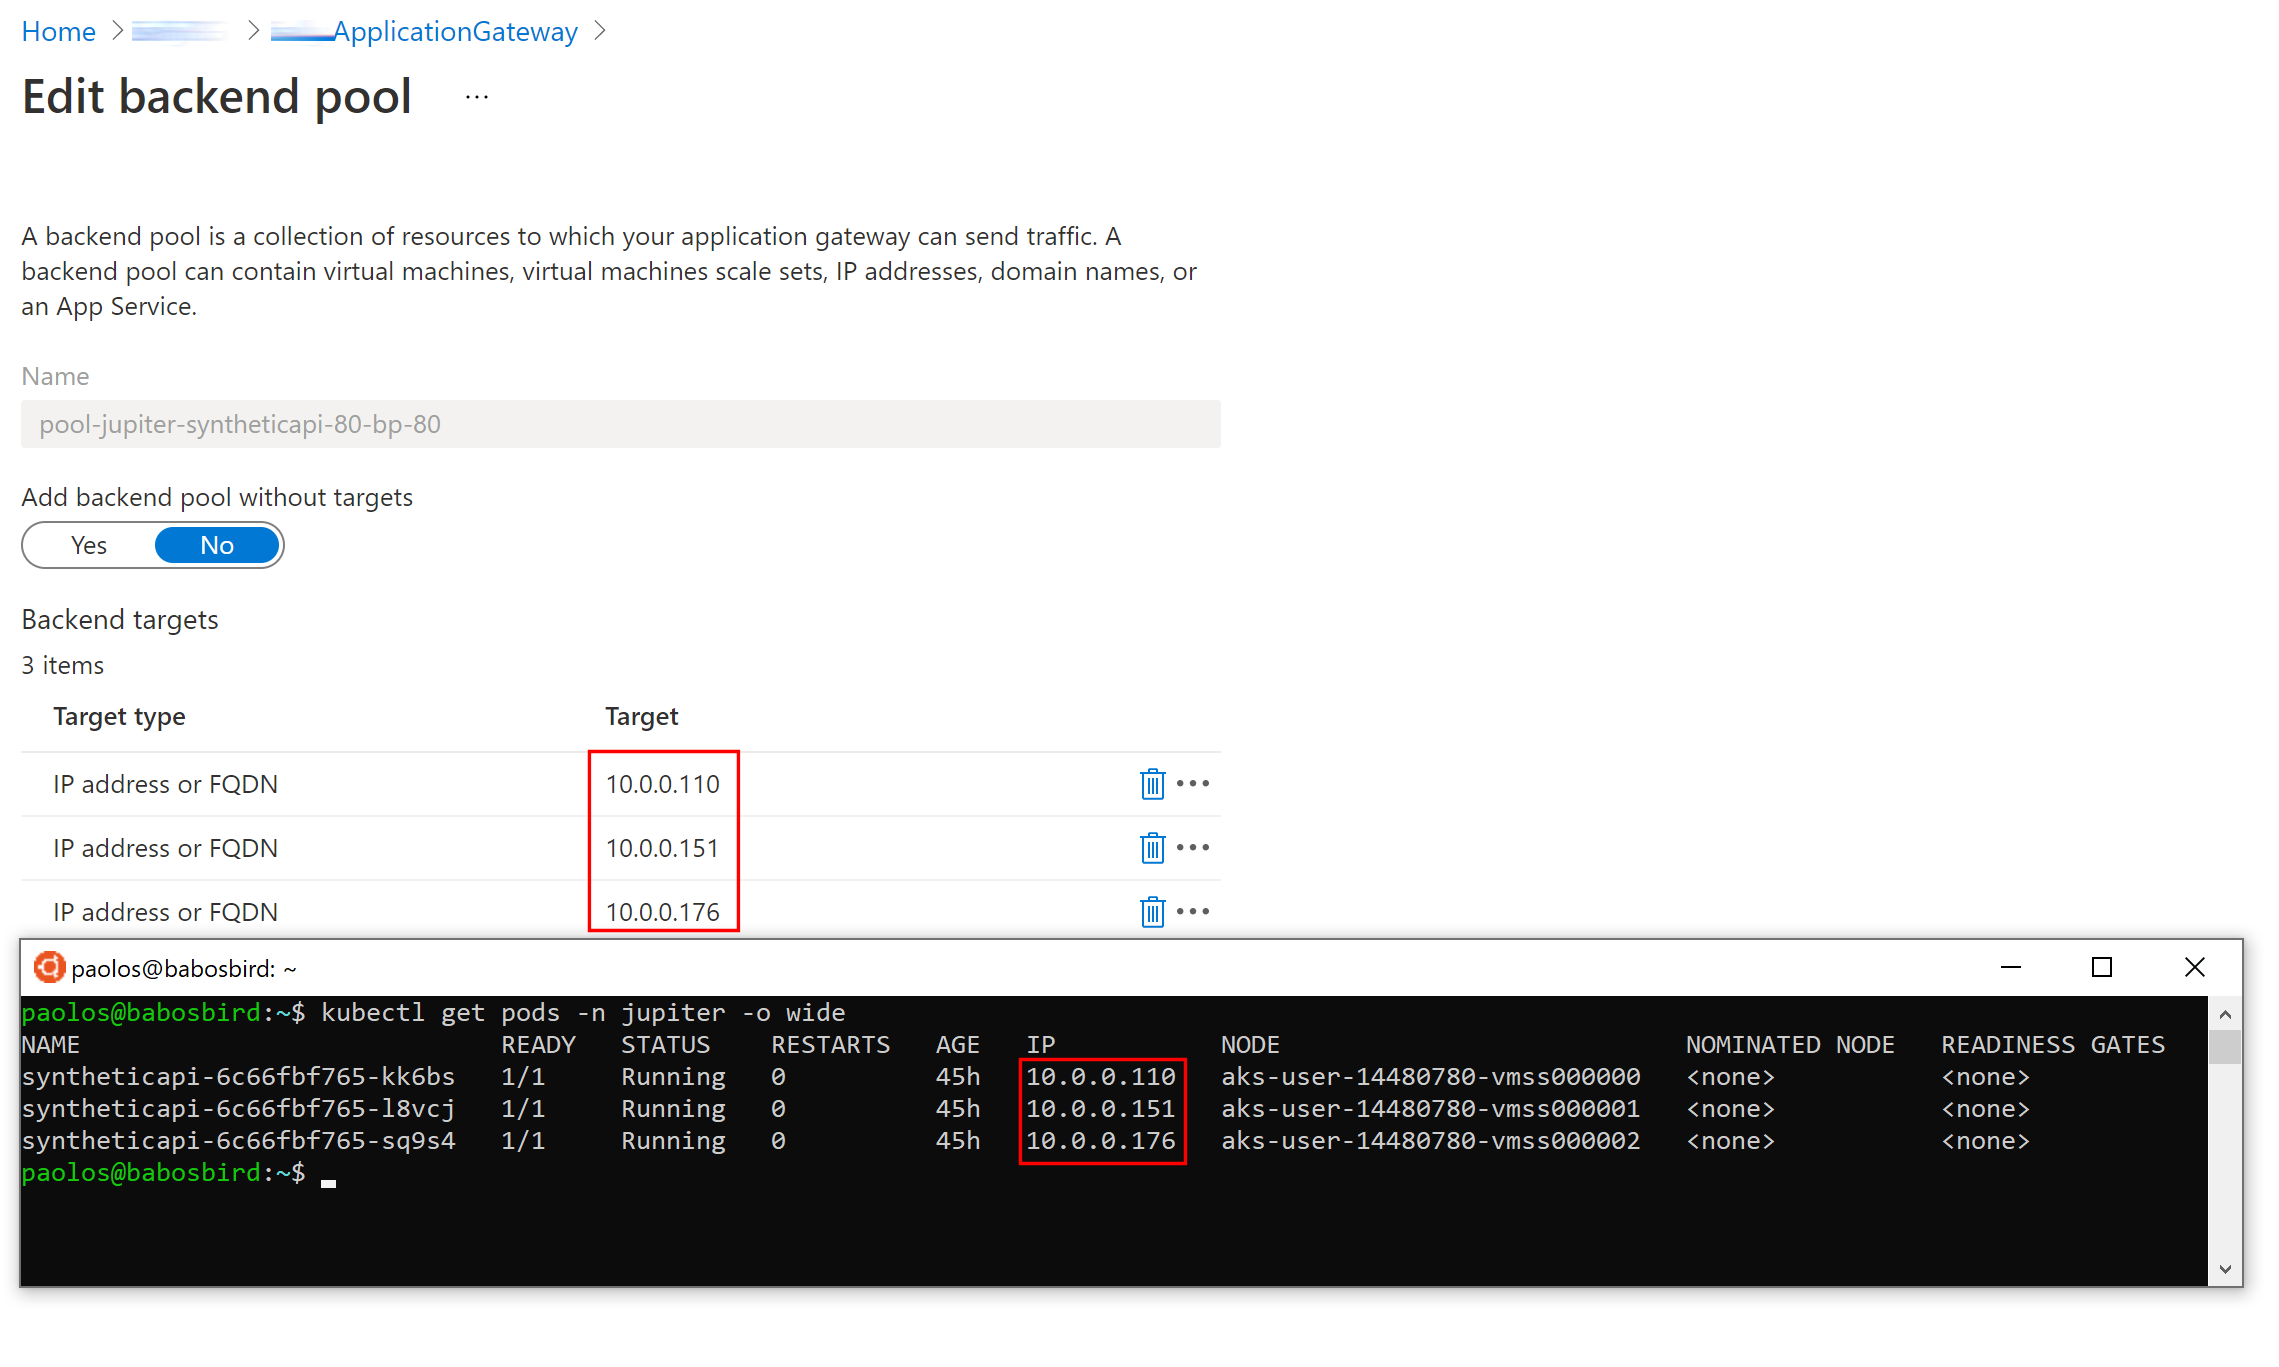The width and height of the screenshot is (2279, 1367).
Task: Delete the 10.0.0.176 backend target
Action: [x=1152, y=912]
